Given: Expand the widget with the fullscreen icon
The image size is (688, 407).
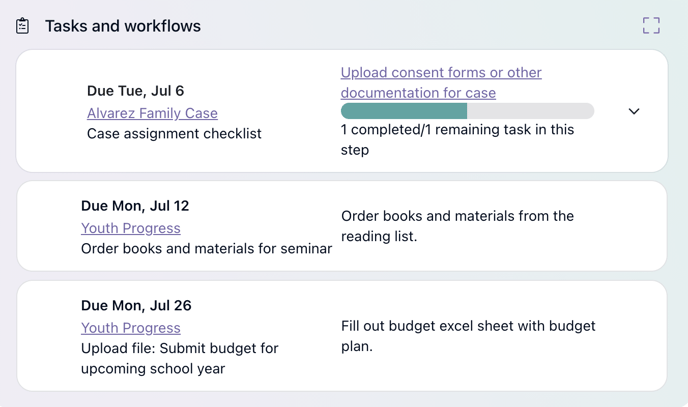Looking at the screenshot, I should (651, 25).
